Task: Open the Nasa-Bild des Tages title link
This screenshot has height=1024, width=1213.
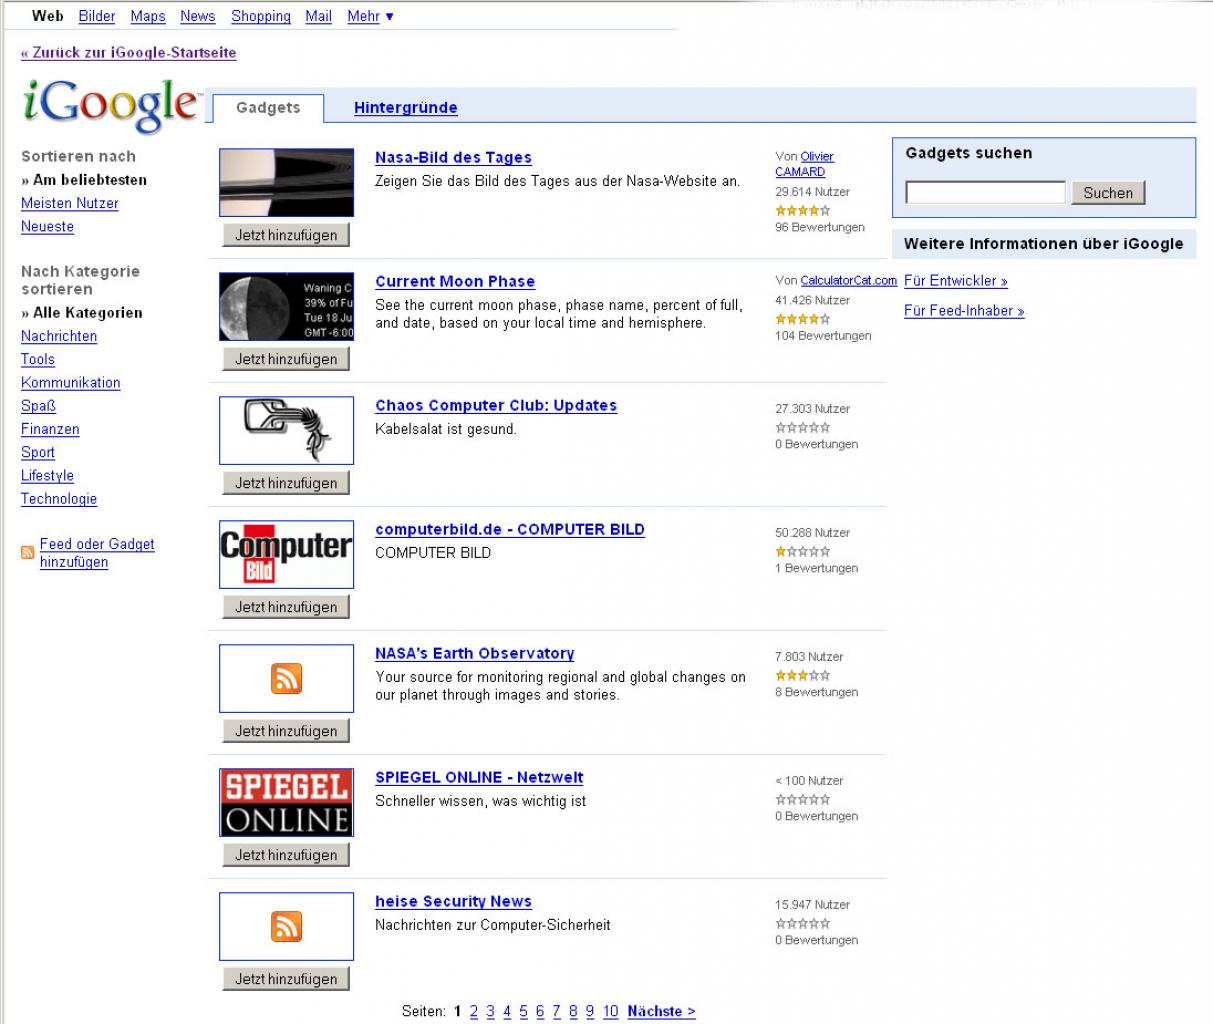Action: (x=453, y=157)
